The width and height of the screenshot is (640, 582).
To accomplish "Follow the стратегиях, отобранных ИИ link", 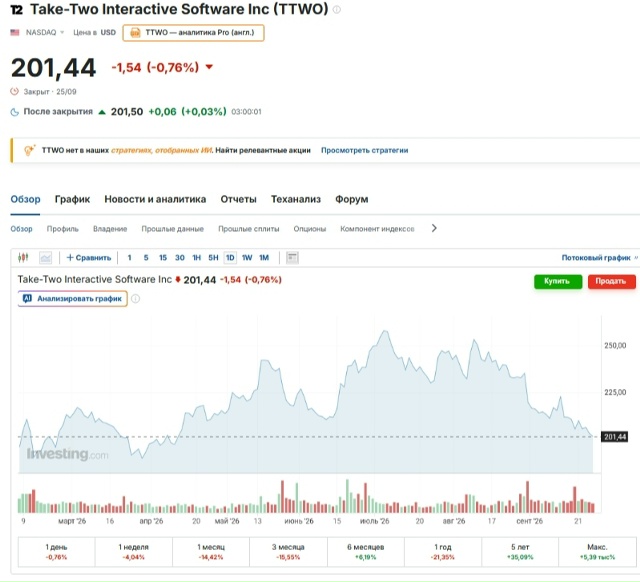I will tap(162, 150).
